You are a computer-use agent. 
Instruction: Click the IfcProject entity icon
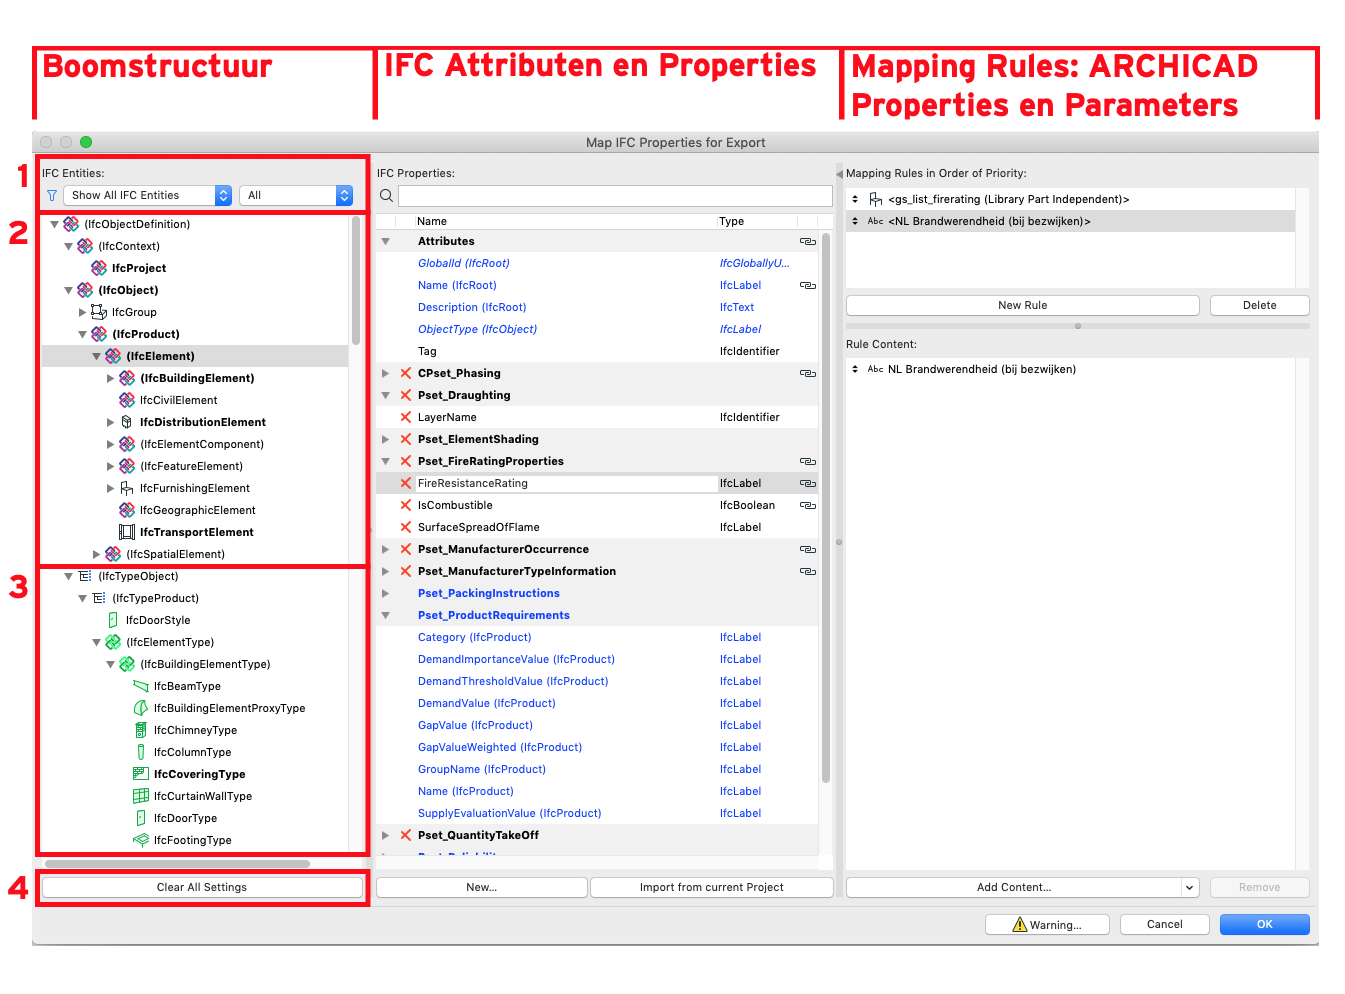(x=99, y=268)
